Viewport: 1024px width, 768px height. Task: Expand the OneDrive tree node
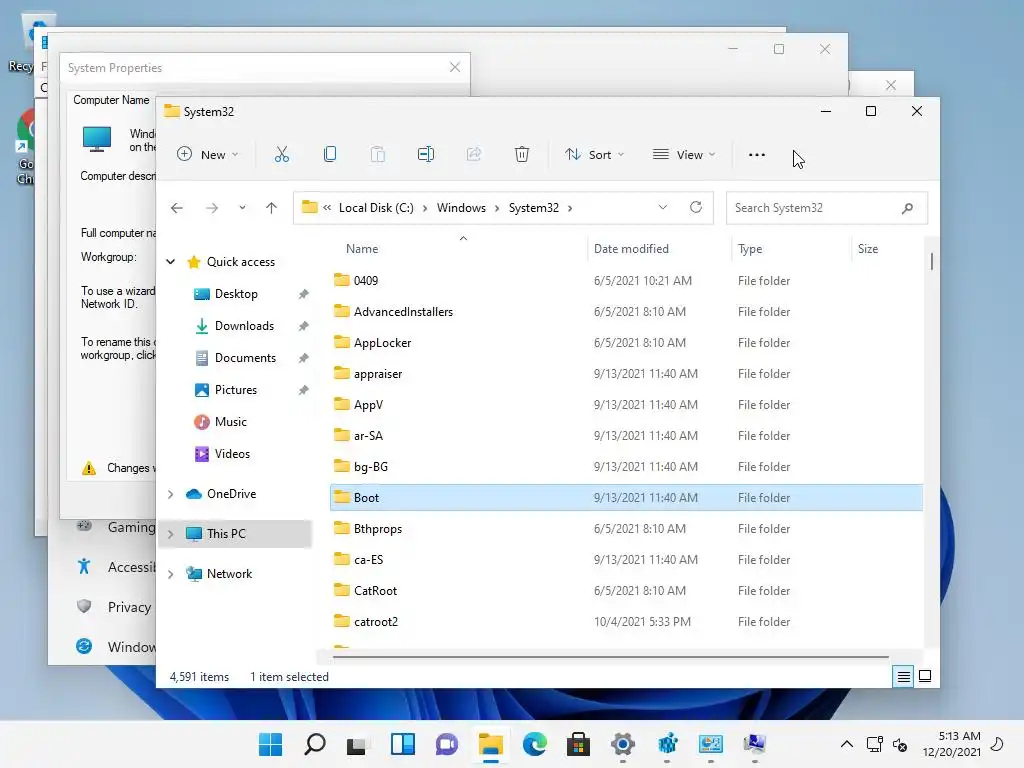coord(170,494)
